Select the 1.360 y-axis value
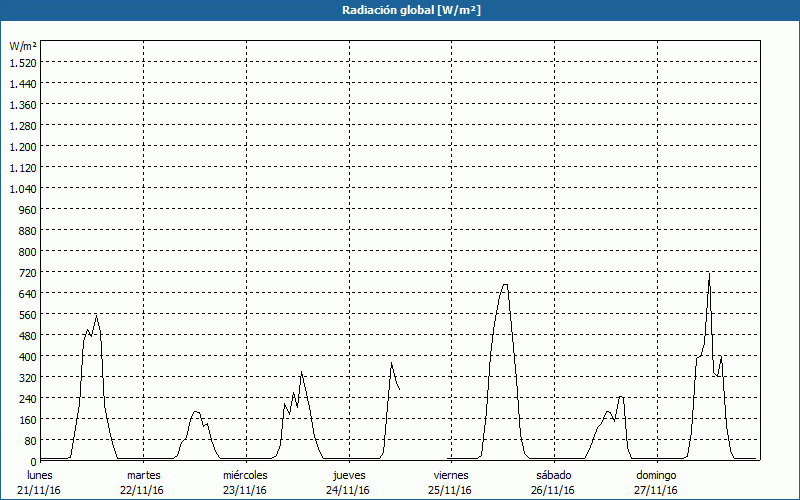800x500 pixels. [23, 105]
